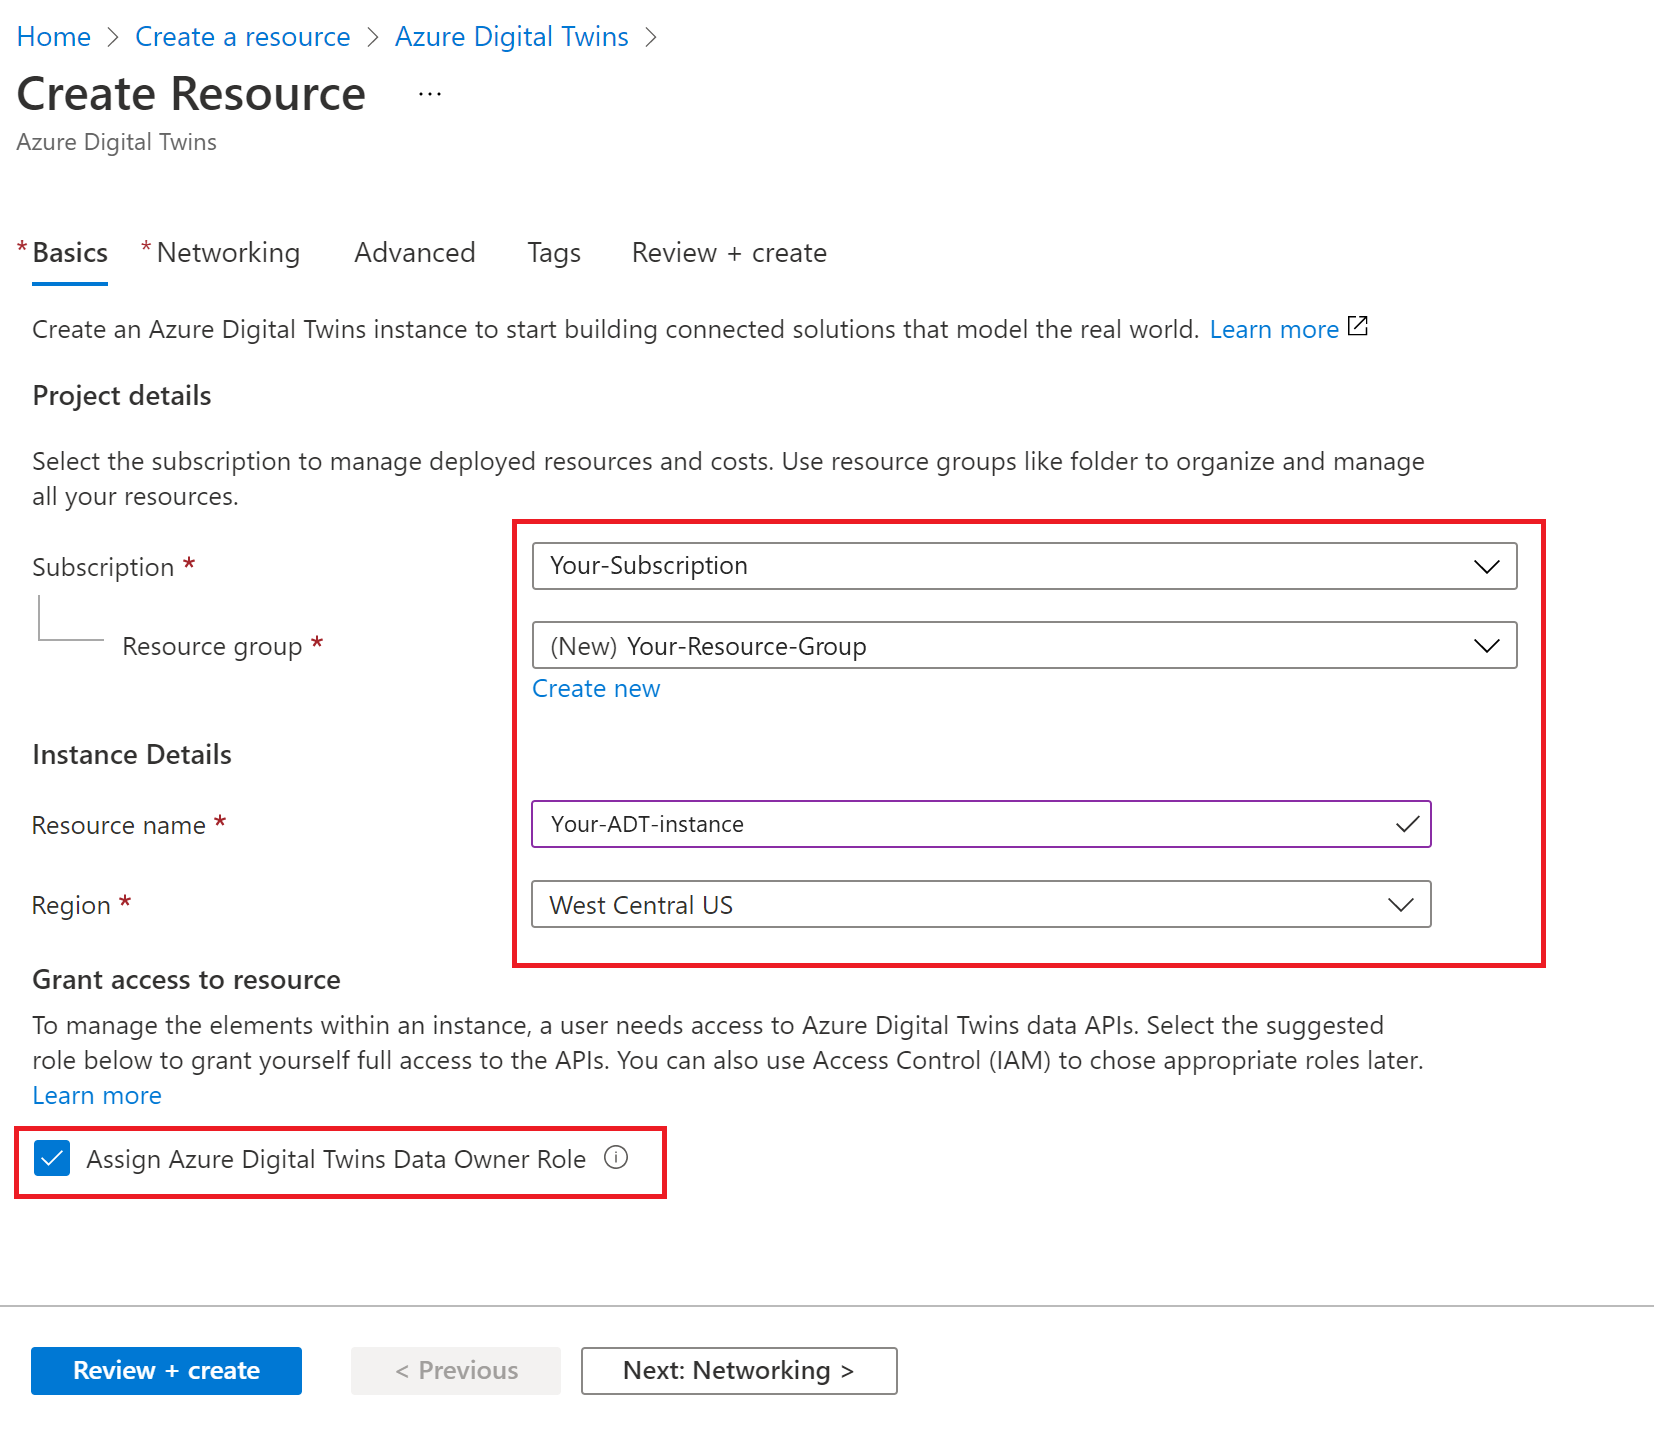
Task: Click the validation checkmark in Resource name field
Action: 1407,824
